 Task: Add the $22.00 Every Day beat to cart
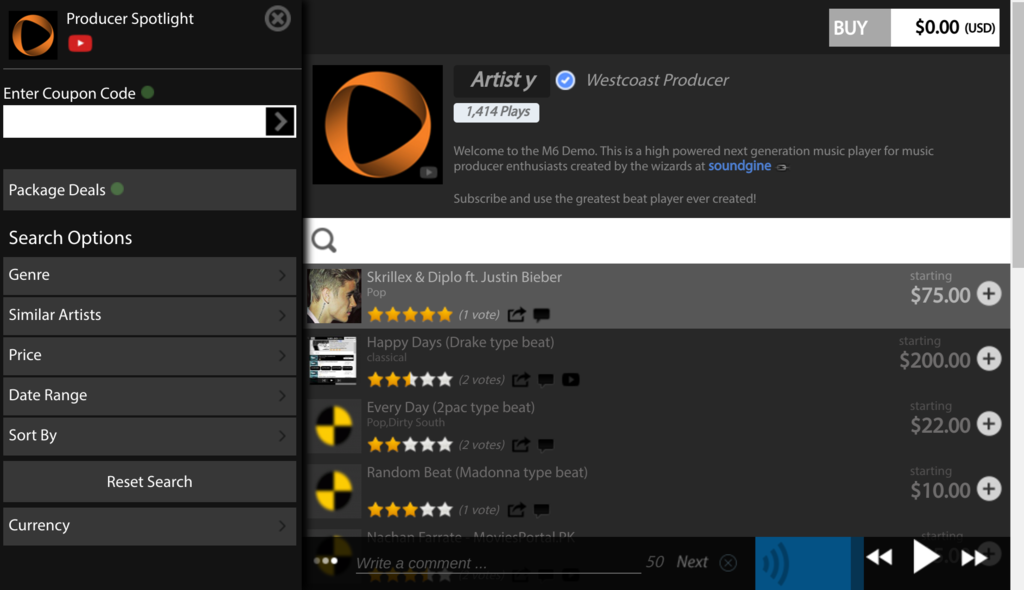(x=989, y=423)
